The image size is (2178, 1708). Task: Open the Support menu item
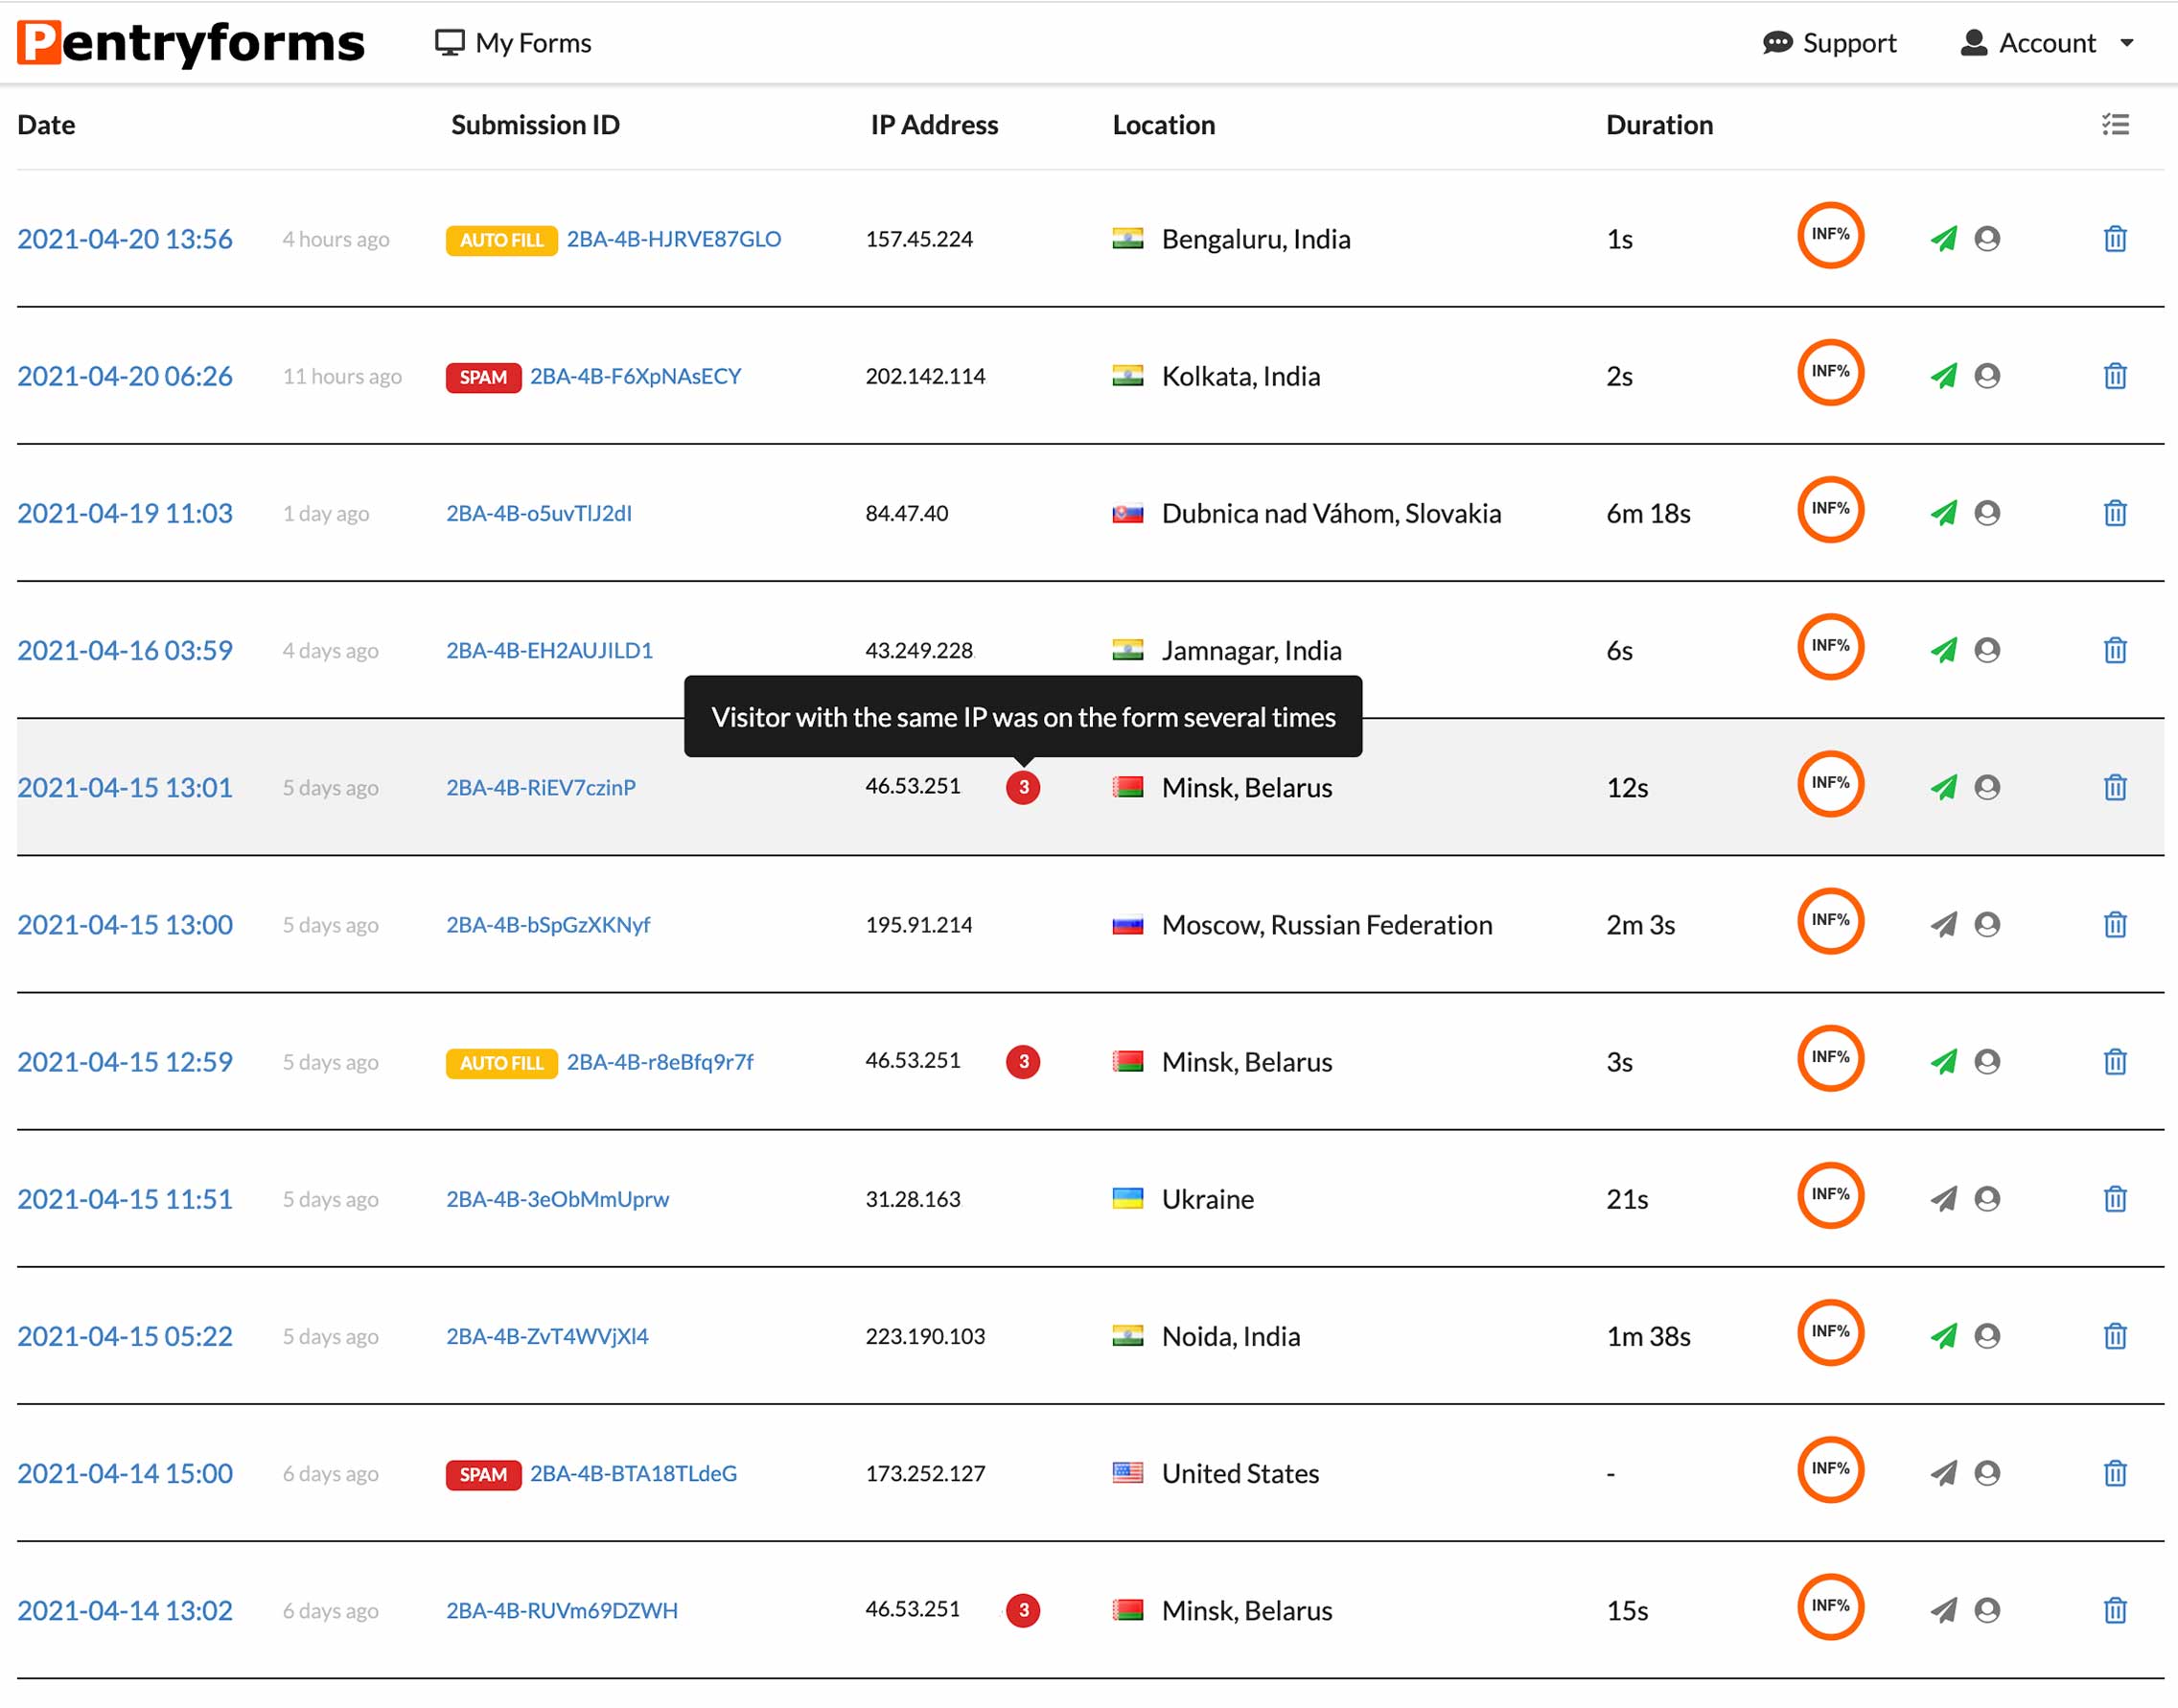pos(1829,43)
